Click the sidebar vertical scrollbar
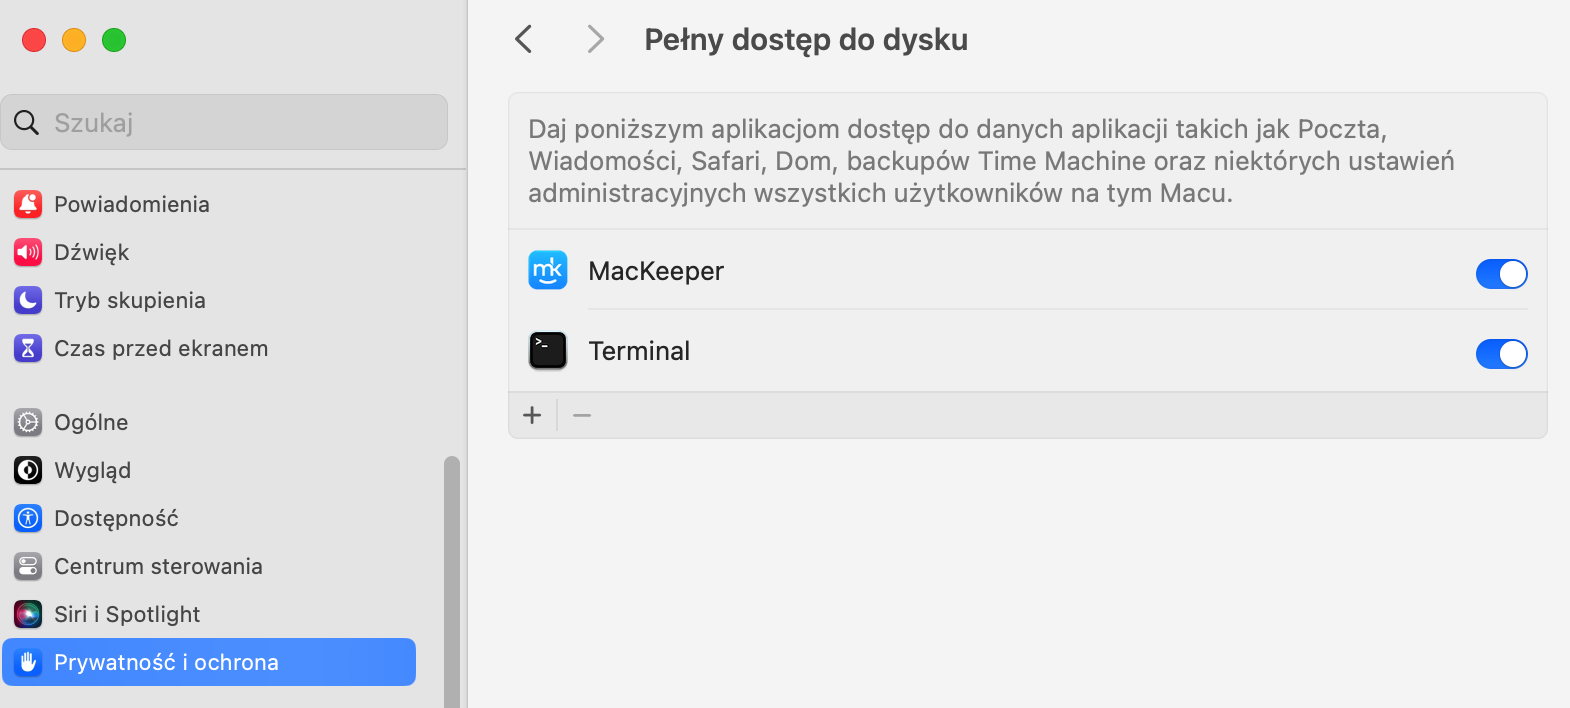Screen dimensions: 1570x708 coord(452,583)
